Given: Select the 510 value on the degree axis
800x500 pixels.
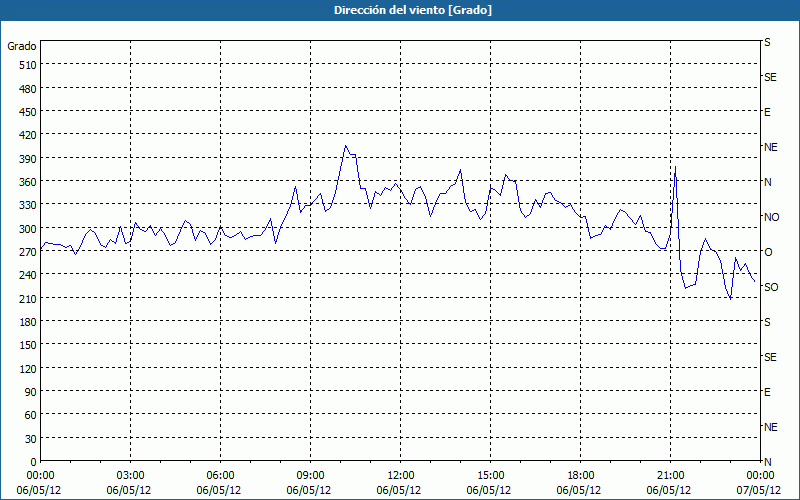Looking at the screenshot, I should pos(28,65).
